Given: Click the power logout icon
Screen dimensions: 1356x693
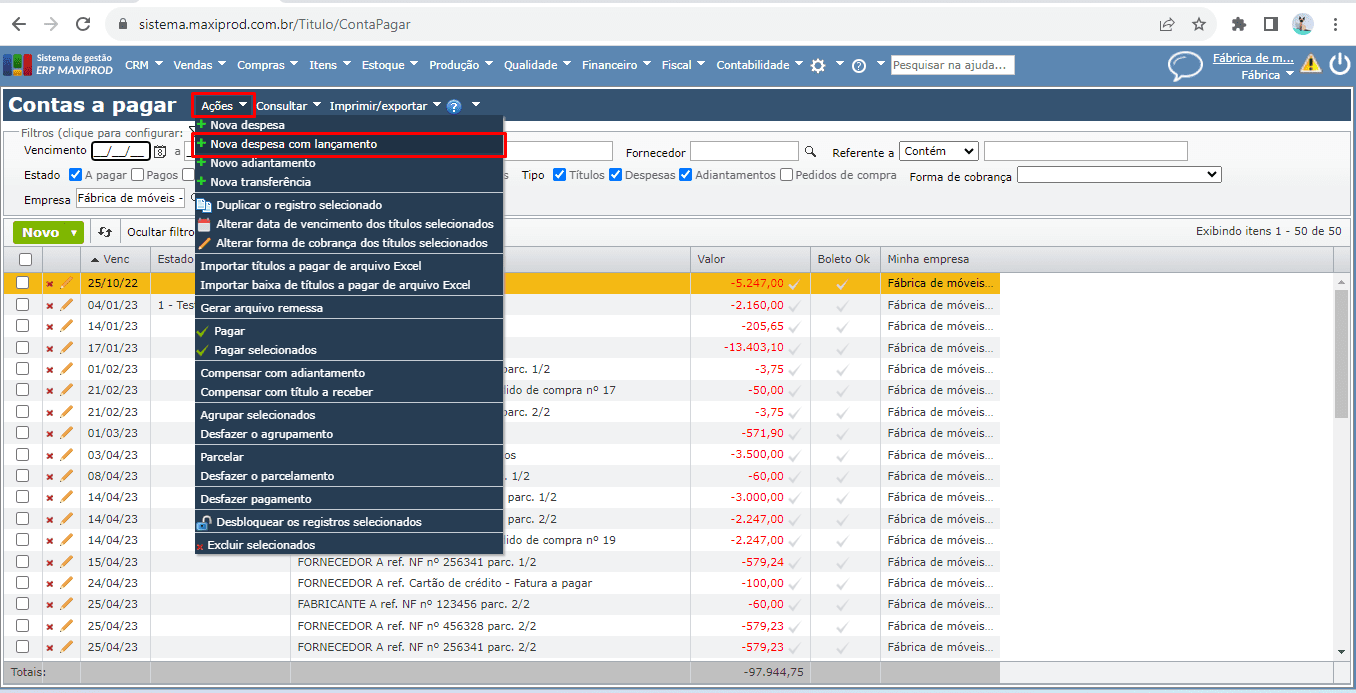Looking at the screenshot, I should point(1339,65).
